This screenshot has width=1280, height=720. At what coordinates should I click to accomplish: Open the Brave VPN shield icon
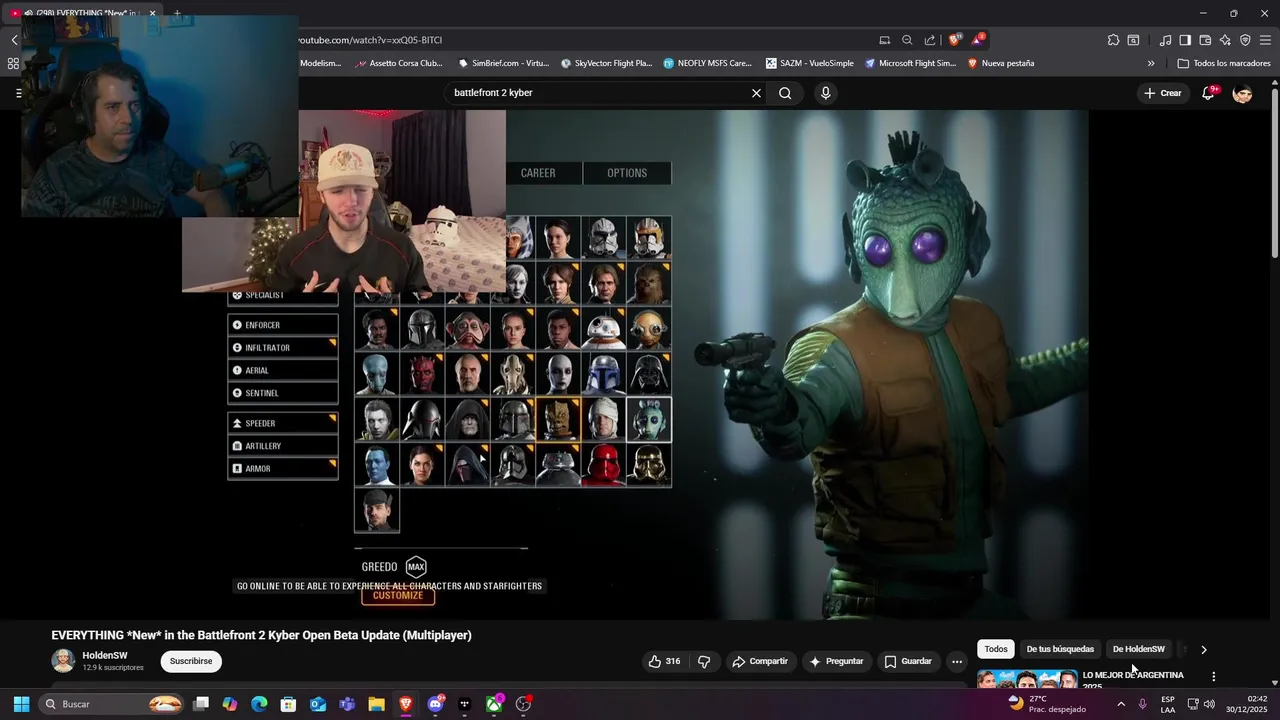coord(1245,40)
